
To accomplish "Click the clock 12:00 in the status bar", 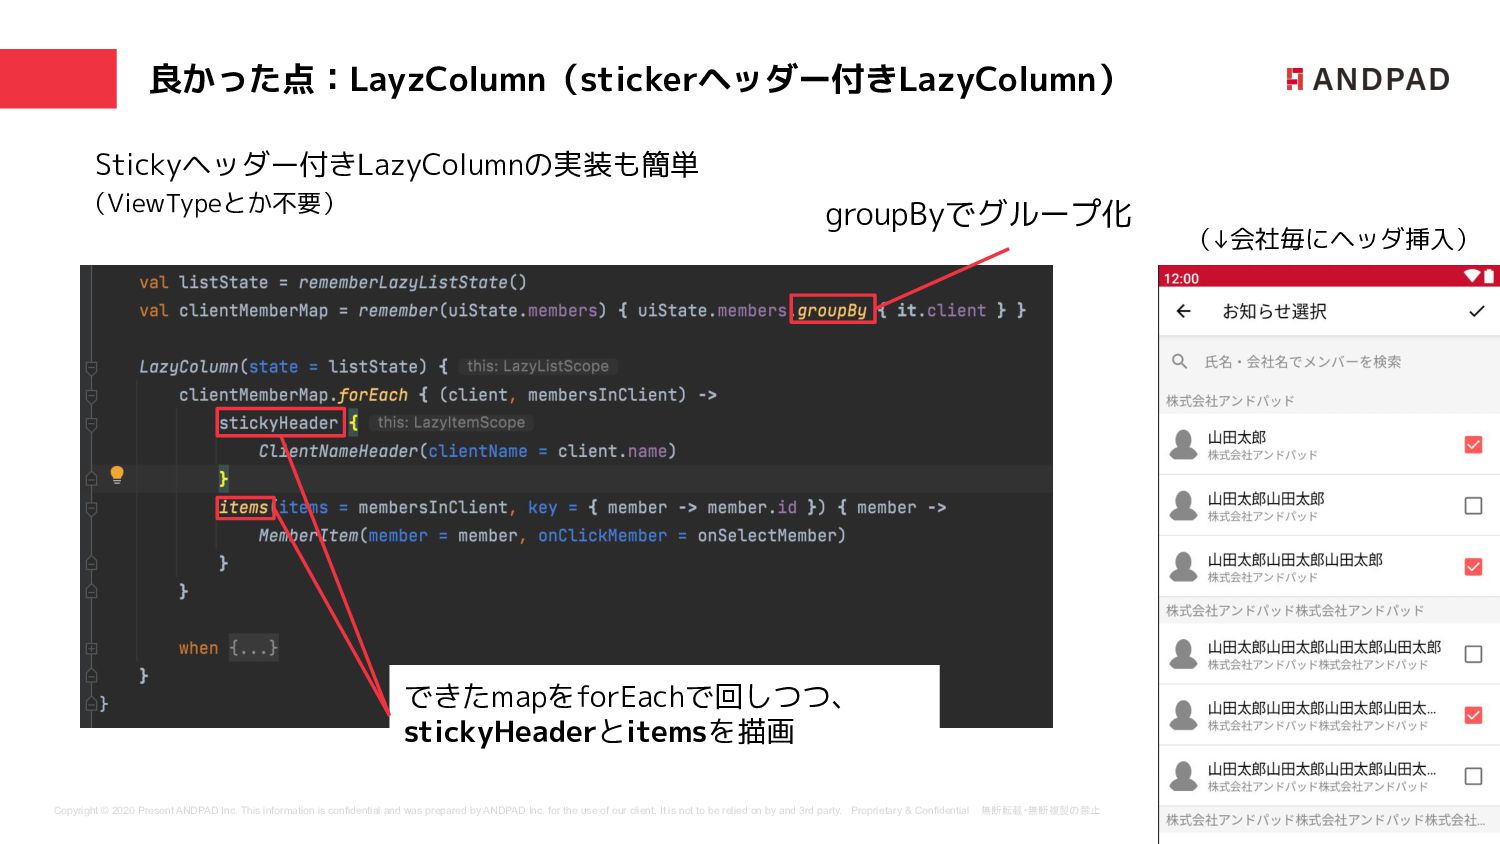I will point(1181,278).
